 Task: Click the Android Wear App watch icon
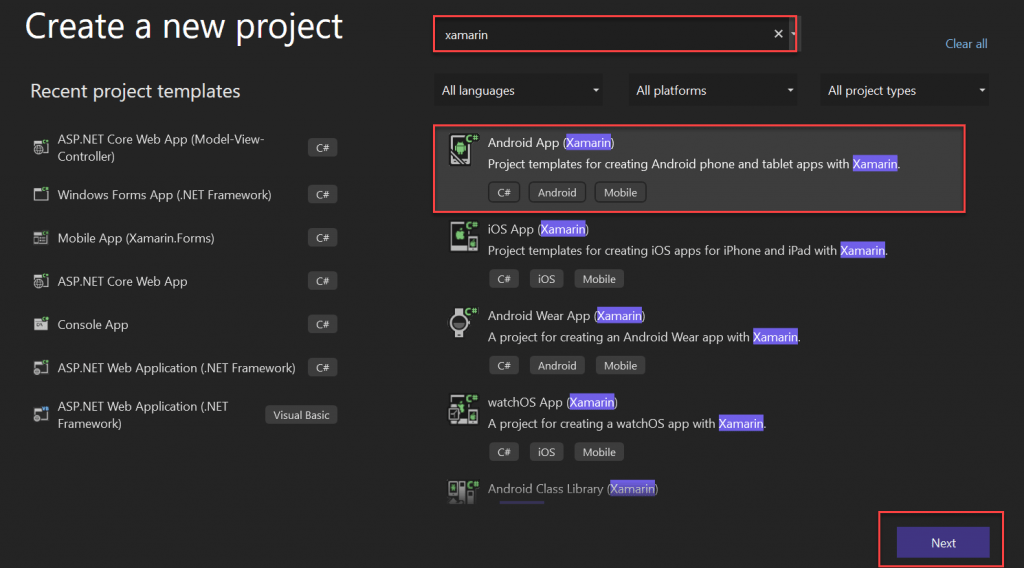pos(463,322)
